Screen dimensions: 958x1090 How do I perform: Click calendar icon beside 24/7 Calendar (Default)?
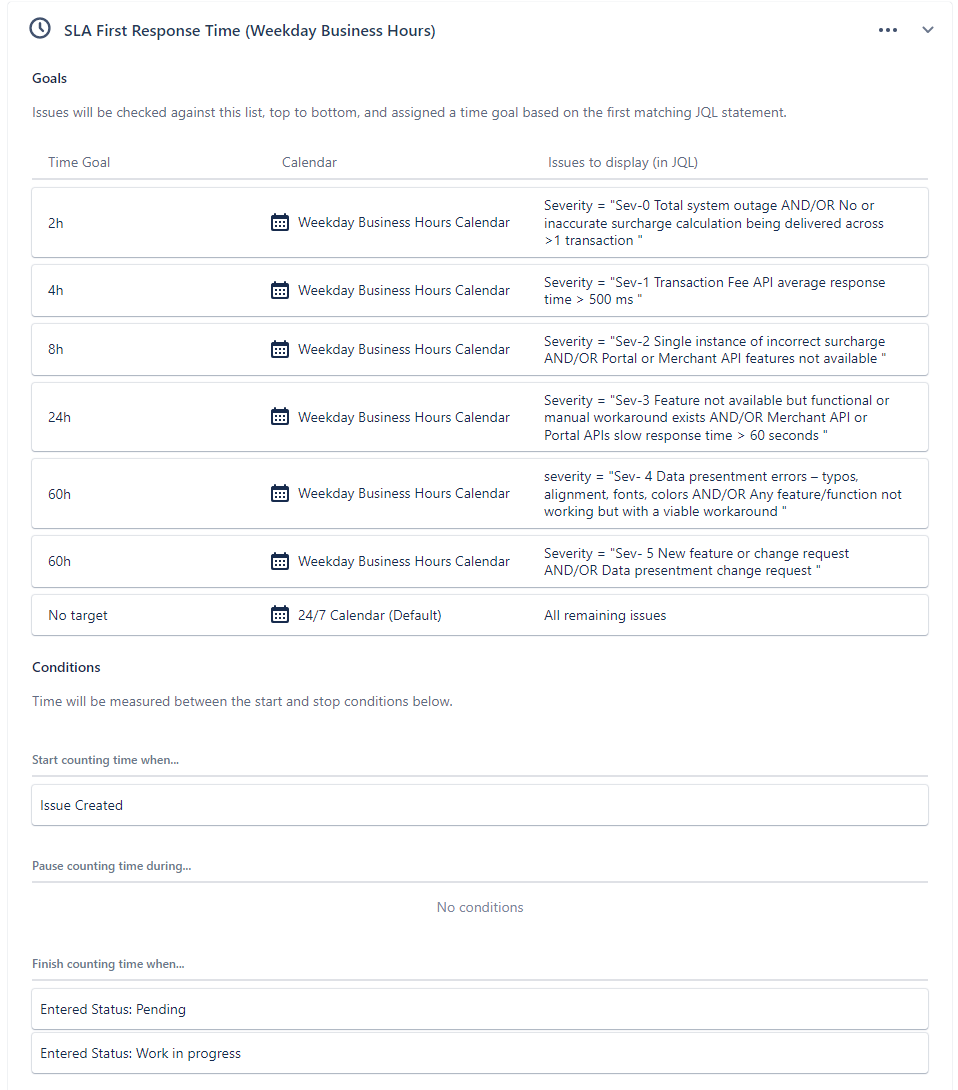pos(279,615)
